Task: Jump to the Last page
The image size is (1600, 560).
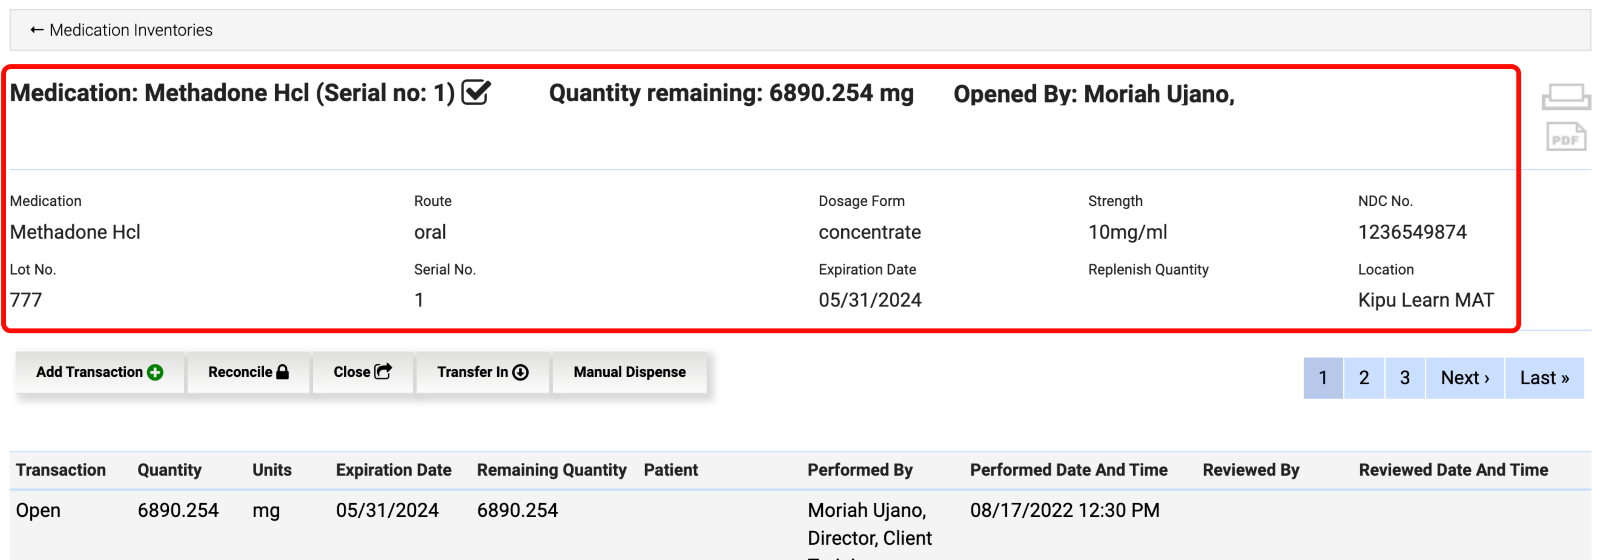Action: click(x=1544, y=378)
